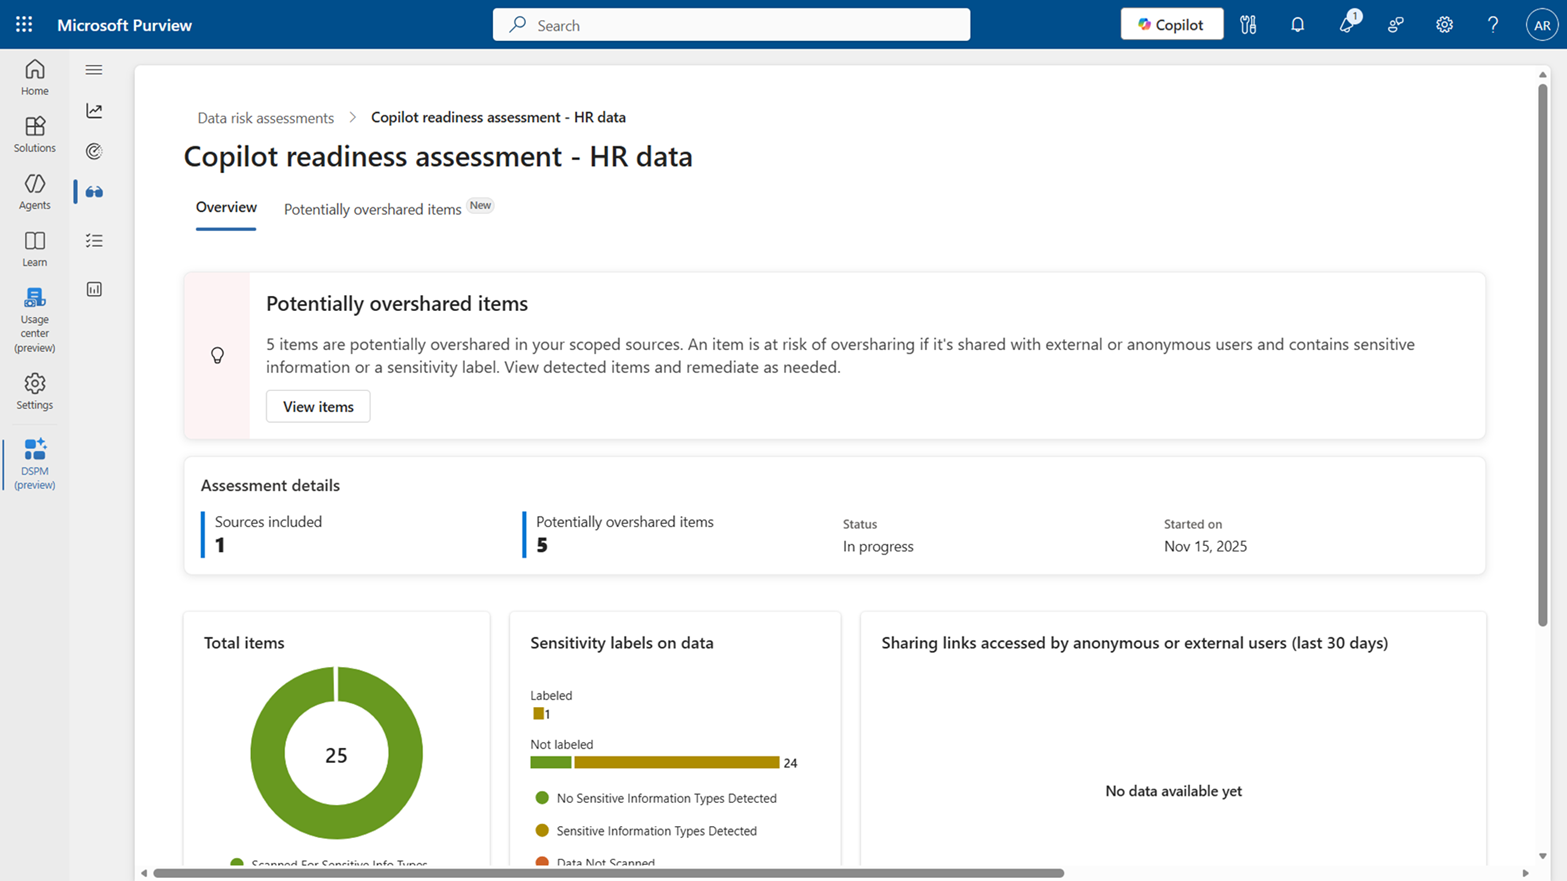The image size is (1567, 881).
Task: Open DSPM (preview) in sidebar
Action: pos(35,464)
